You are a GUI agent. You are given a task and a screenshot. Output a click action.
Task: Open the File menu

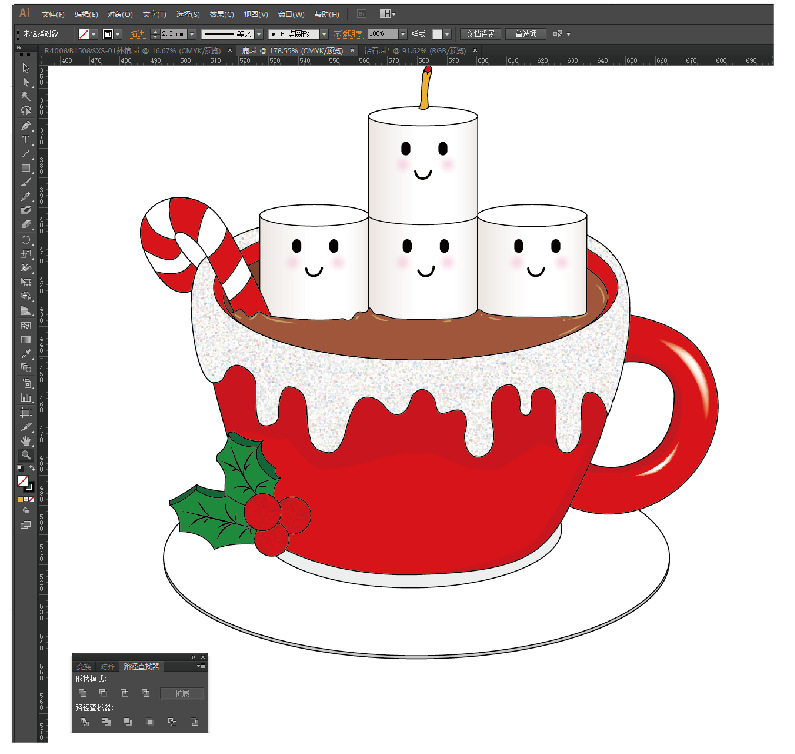tap(53, 15)
